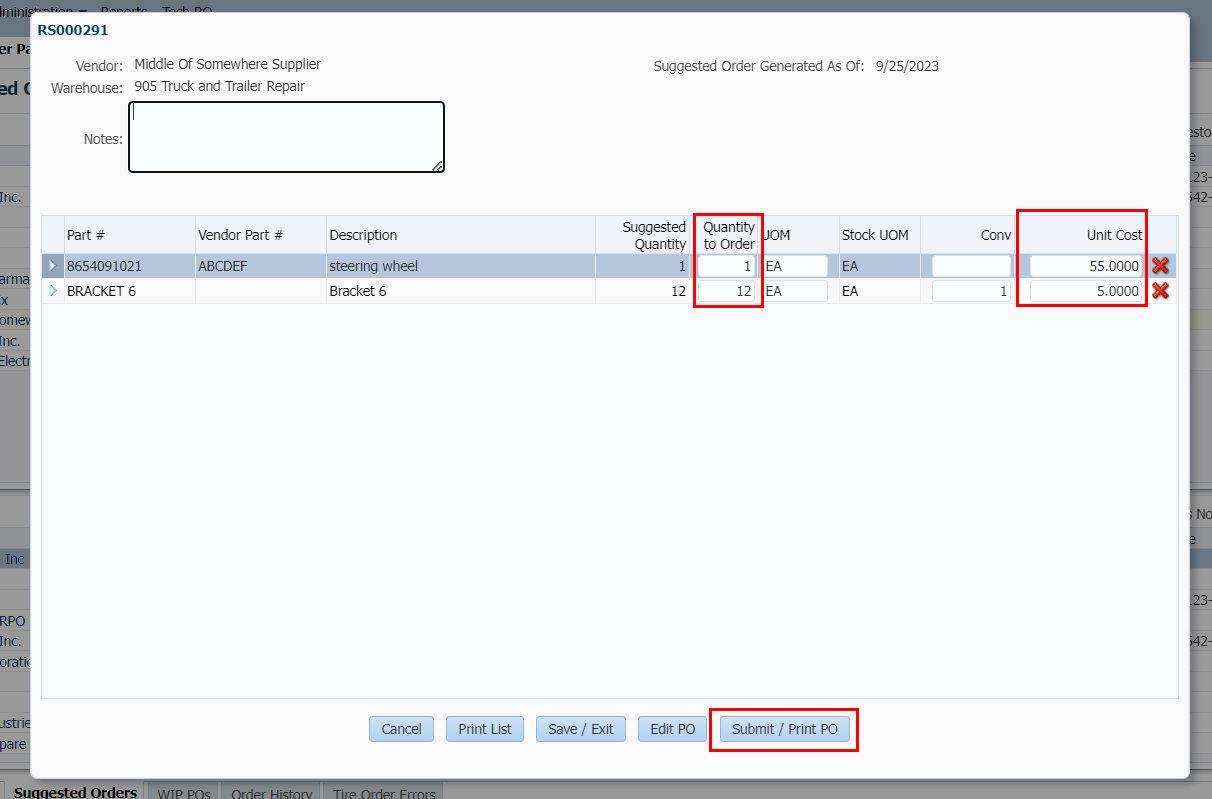Click the Cancel button
This screenshot has width=1212, height=799.
point(401,729)
